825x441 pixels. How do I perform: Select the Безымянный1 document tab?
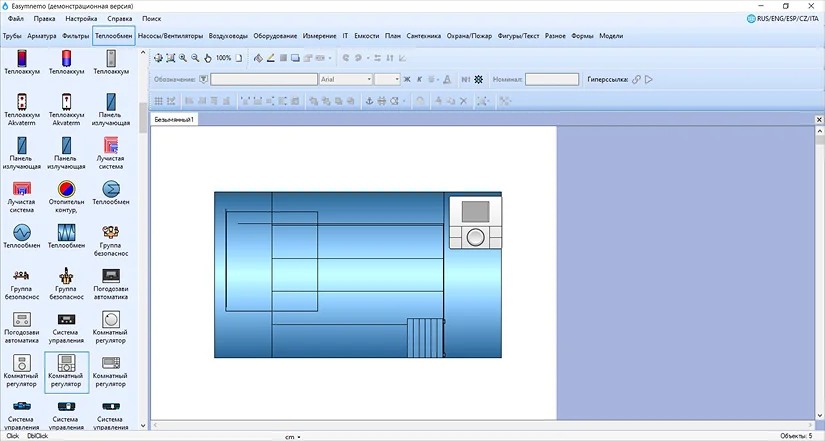pyautogui.click(x=174, y=119)
